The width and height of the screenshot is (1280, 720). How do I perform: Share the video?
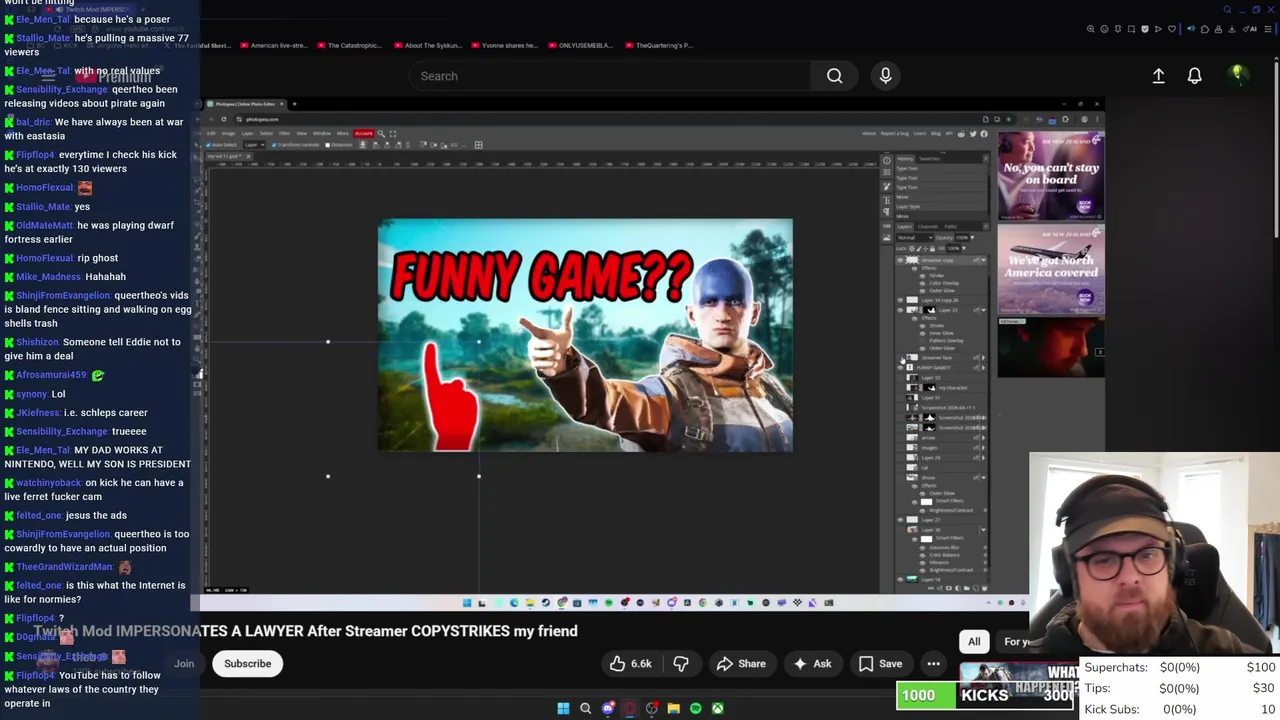[x=741, y=664]
